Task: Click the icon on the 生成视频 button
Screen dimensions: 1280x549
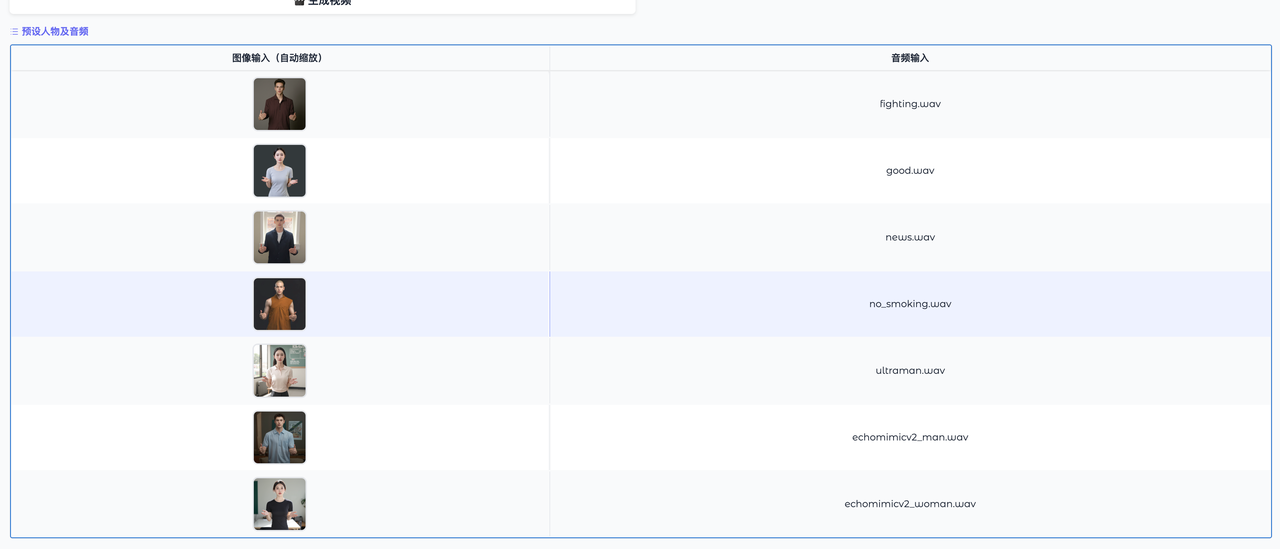Action: pos(299,2)
